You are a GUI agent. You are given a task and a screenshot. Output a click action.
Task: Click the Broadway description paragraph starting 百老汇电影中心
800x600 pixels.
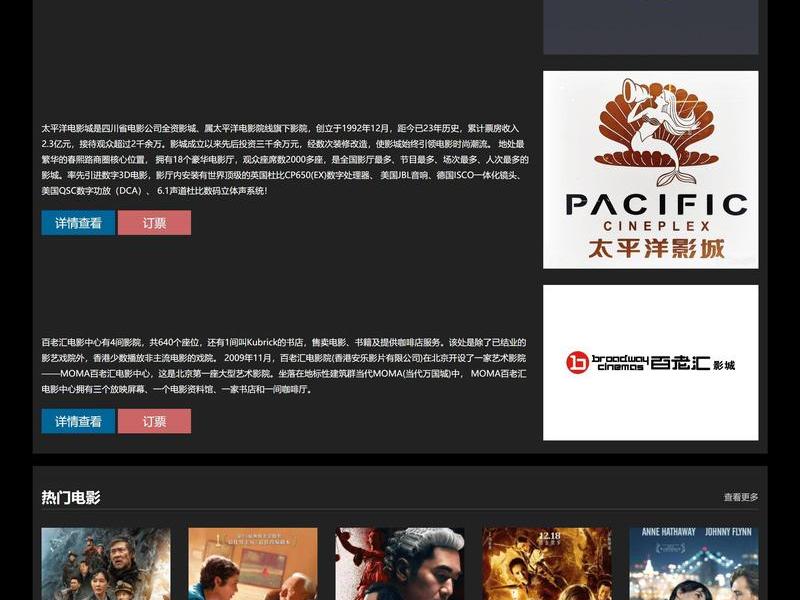pyautogui.click(x=284, y=366)
